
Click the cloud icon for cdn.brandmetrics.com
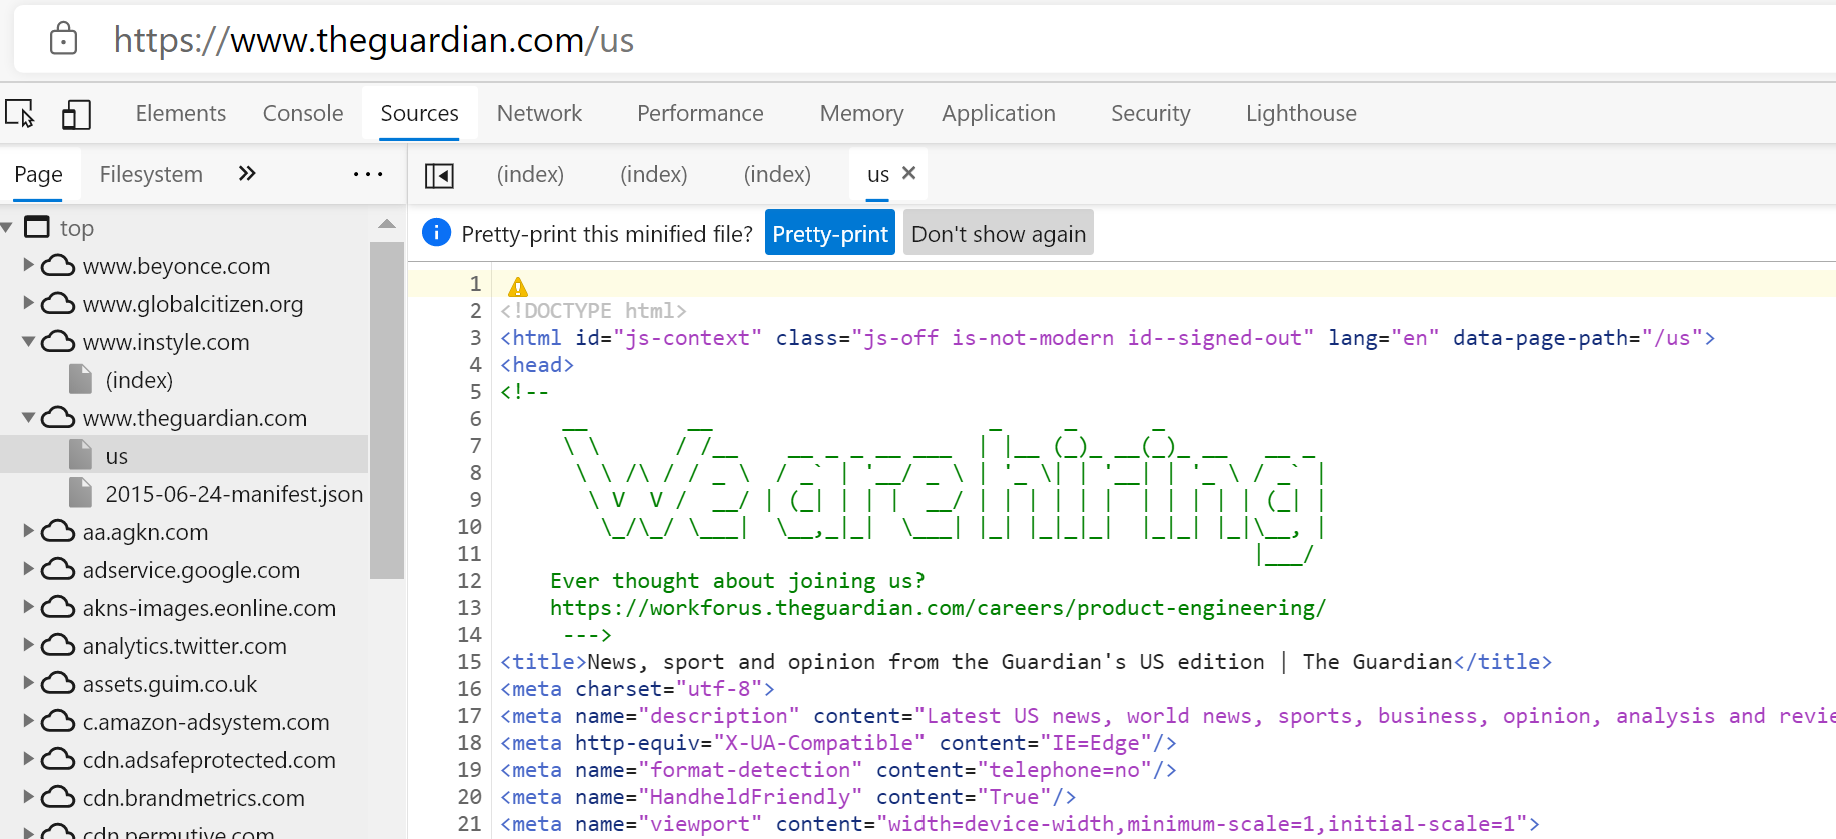coord(58,797)
